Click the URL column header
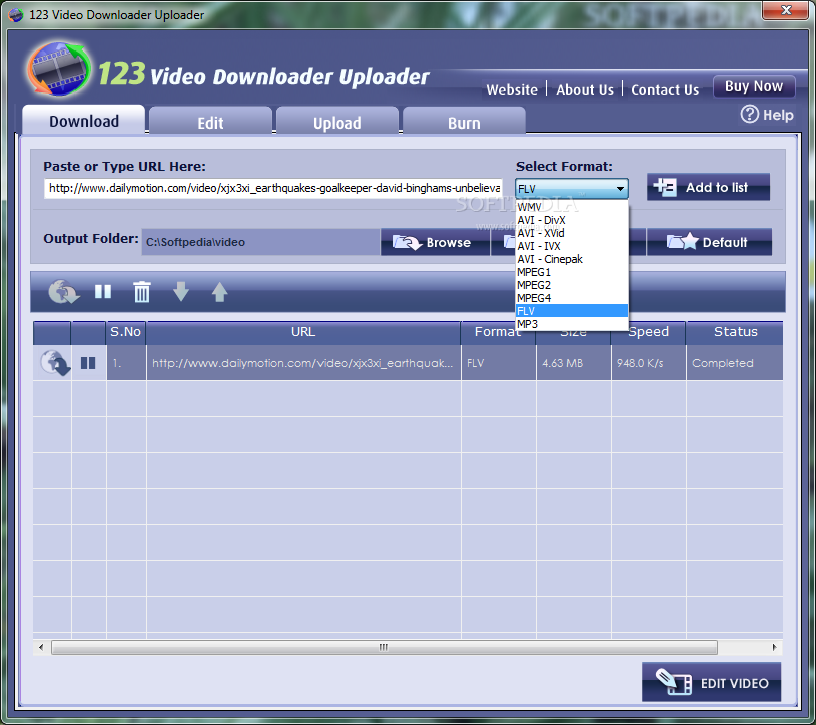Screen dimensions: 816x725 (x=303, y=332)
